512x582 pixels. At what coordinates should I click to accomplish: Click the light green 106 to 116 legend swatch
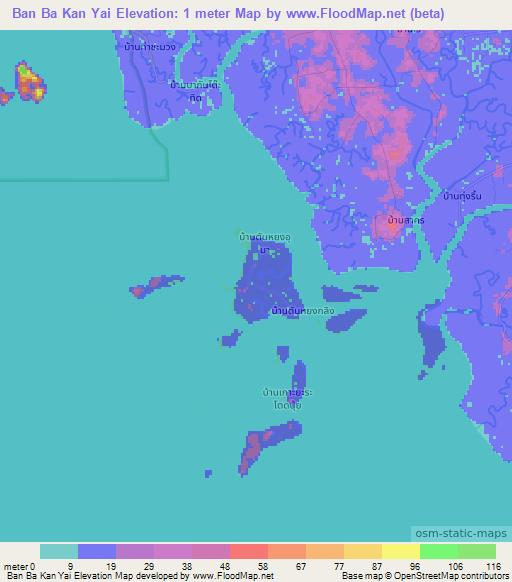477,551
